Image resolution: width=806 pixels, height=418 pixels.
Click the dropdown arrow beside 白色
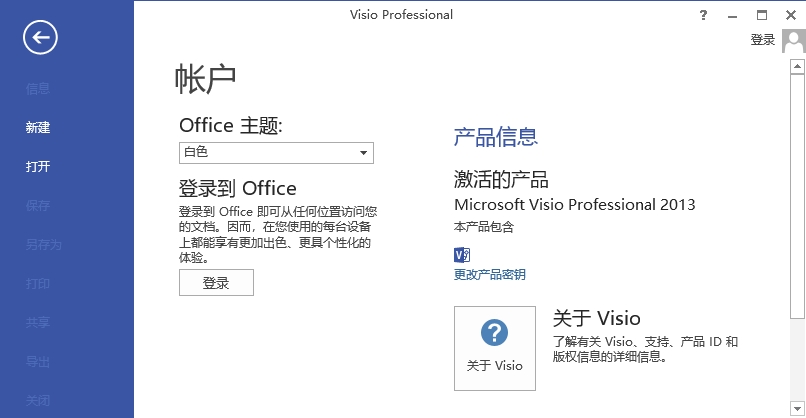[x=364, y=153]
